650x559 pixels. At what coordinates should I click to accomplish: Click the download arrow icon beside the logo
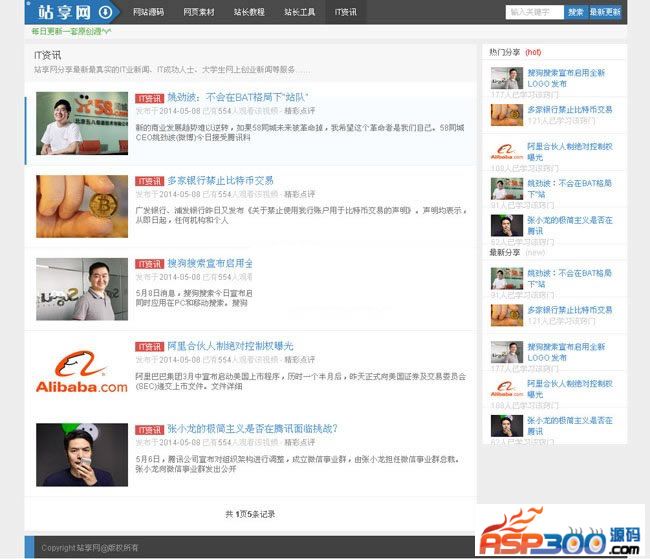(106, 12)
